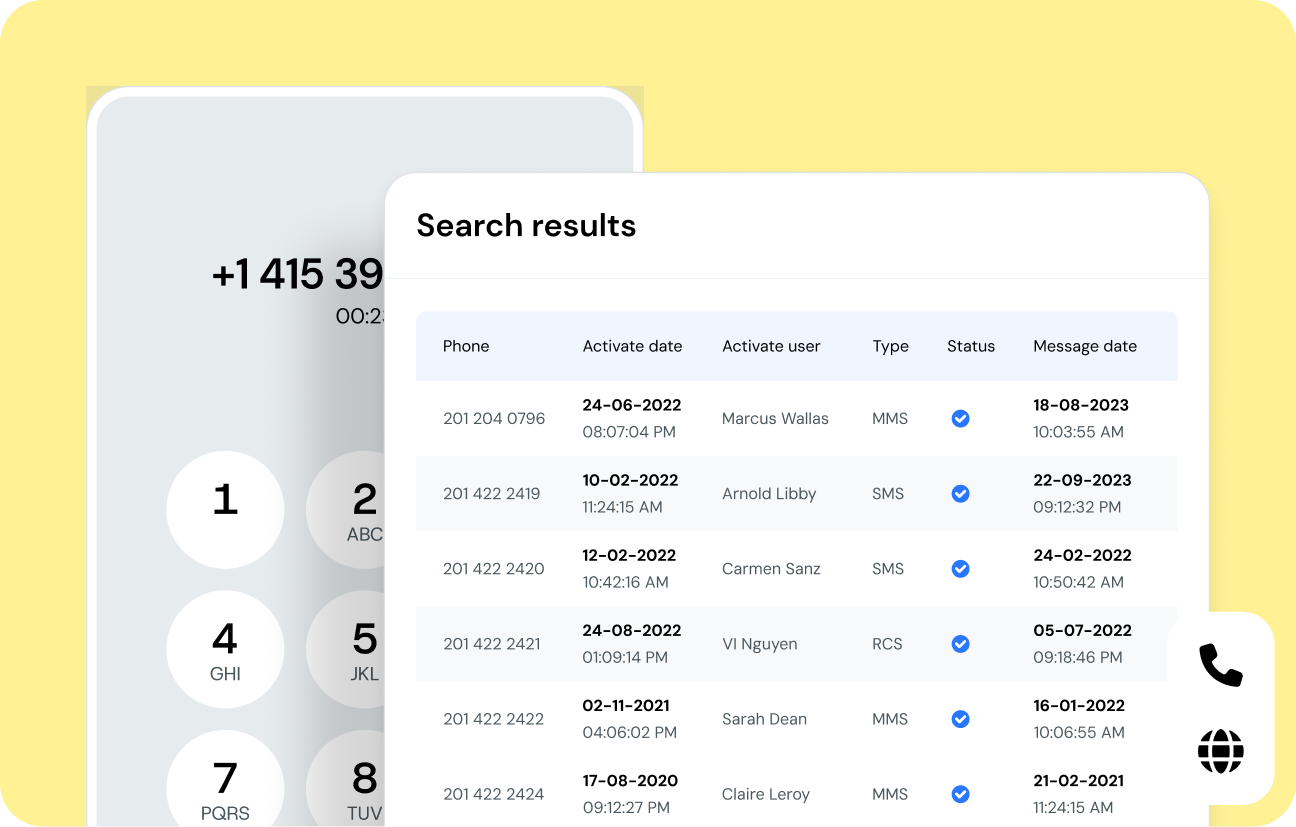This screenshot has width=1296, height=827.
Task: Select the Arnold Libby user entry
Action: pos(769,494)
